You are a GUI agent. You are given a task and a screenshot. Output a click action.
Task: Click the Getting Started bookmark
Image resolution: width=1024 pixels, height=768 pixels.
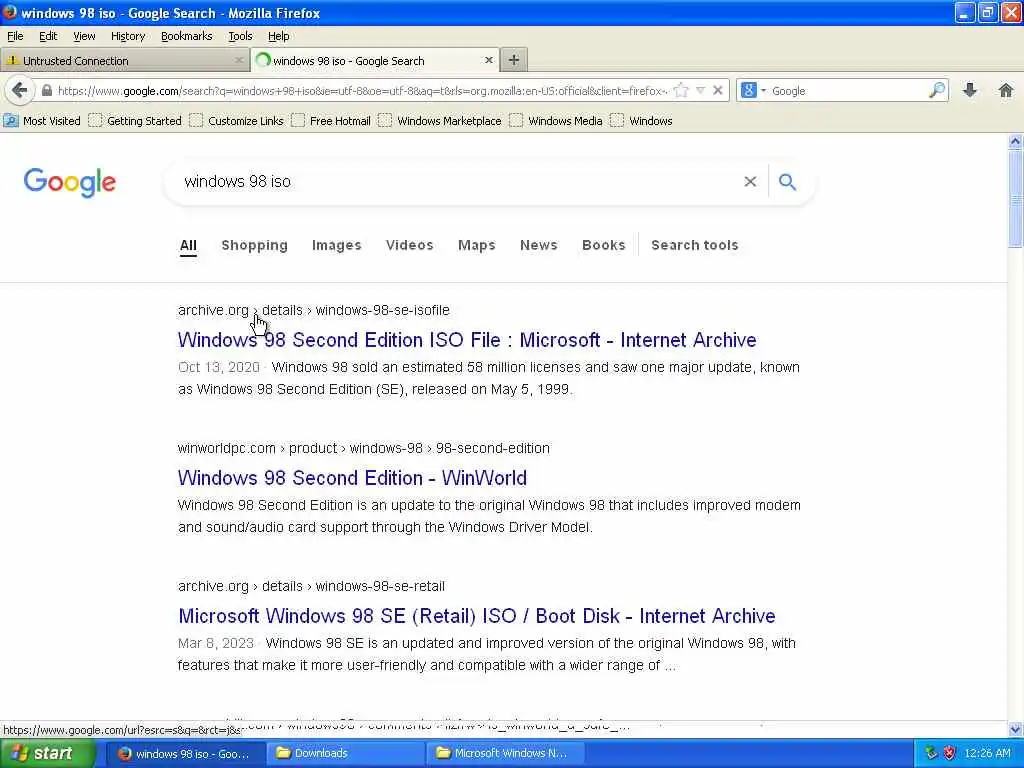click(x=135, y=121)
